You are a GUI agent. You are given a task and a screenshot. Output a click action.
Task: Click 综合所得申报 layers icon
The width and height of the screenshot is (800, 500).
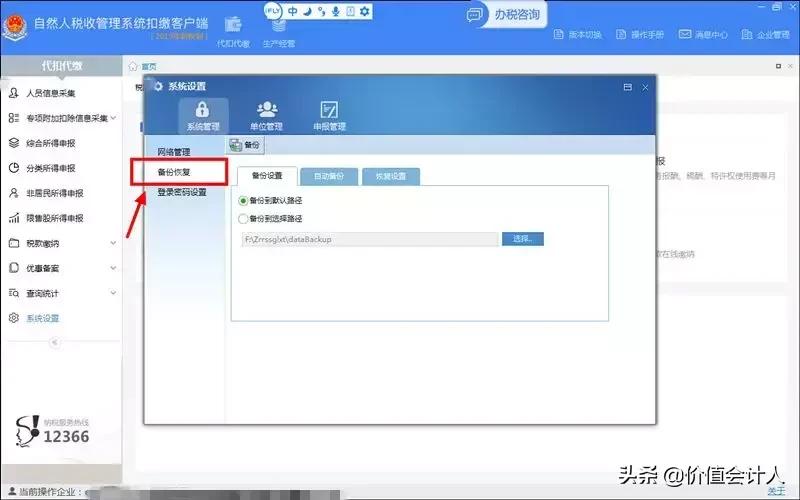(14, 143)
